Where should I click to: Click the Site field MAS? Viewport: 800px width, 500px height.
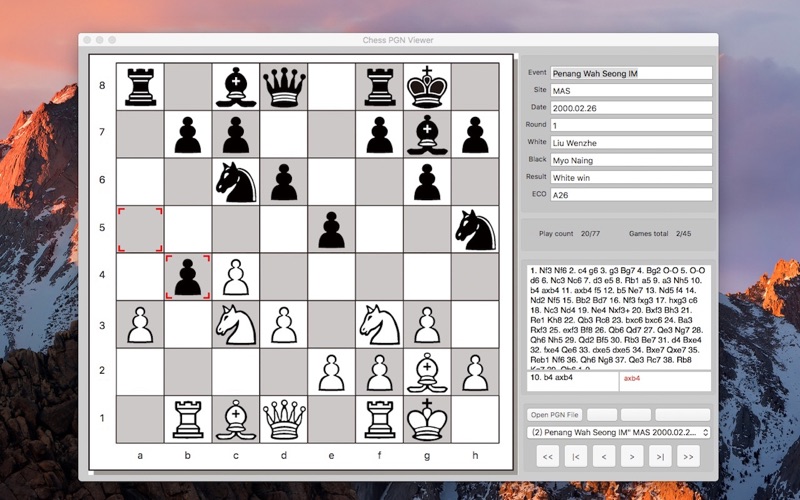click(x=631, y=91)
